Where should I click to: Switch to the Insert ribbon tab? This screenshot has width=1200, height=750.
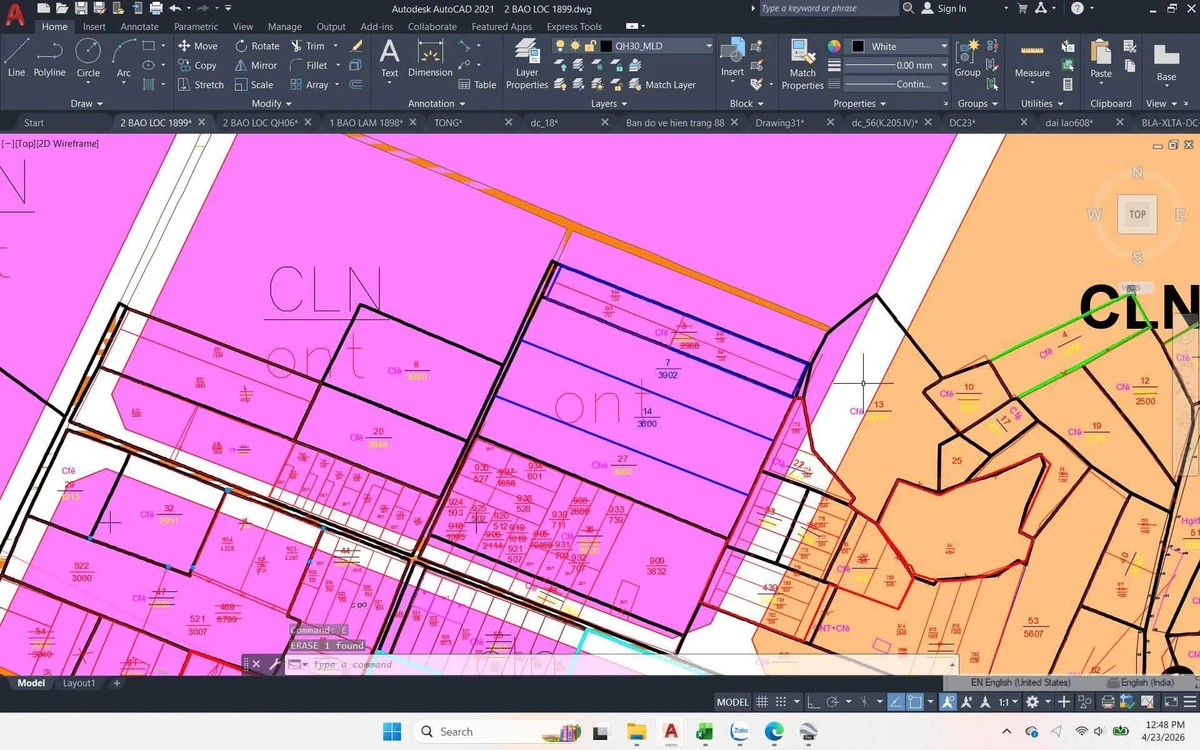(94, 27)
